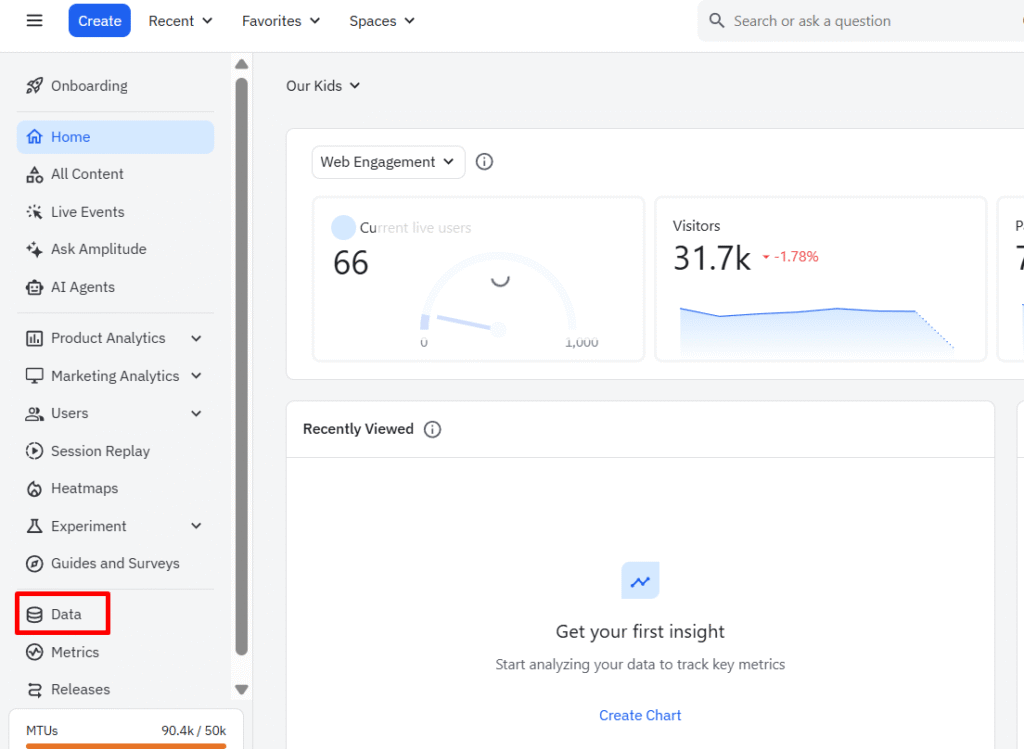The width and height of the screenshot is (1024, 749).
Task: Open the Web Engagement dropdown
Action: pos(388,162)
